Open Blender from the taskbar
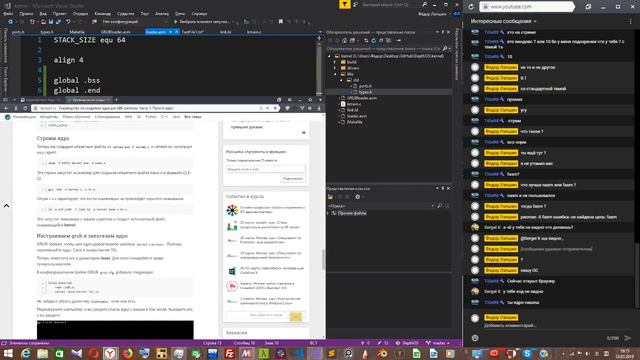This screenshot has width=640, height=360. [x=382, y=353]
